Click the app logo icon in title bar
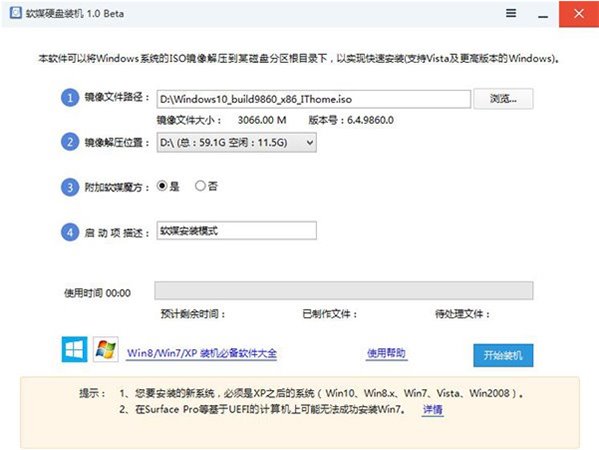 click(16, 13)
